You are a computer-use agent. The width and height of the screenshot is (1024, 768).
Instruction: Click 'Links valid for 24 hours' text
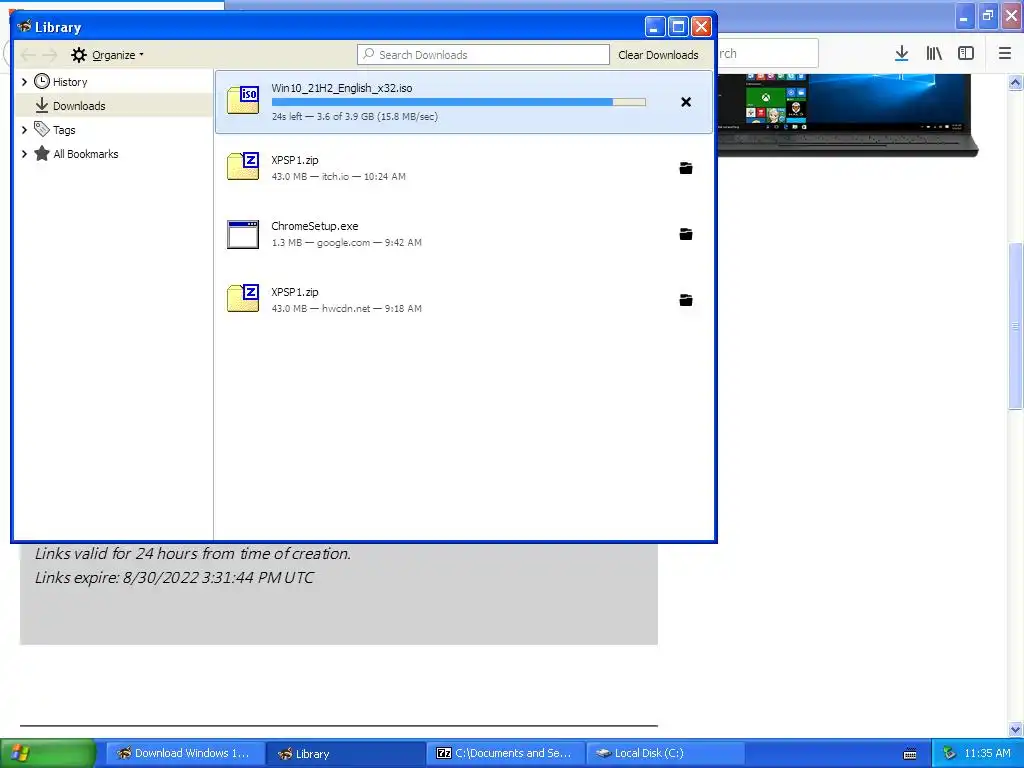(x=193, y=554)
